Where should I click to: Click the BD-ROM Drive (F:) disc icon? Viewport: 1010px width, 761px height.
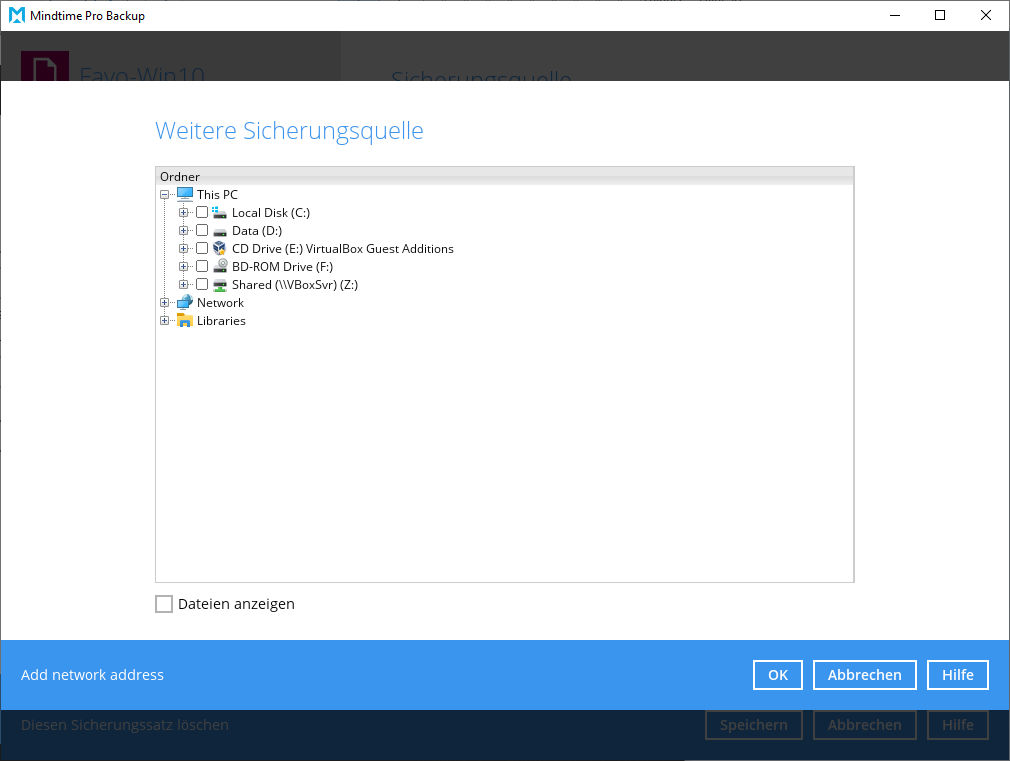coord(220,267)
